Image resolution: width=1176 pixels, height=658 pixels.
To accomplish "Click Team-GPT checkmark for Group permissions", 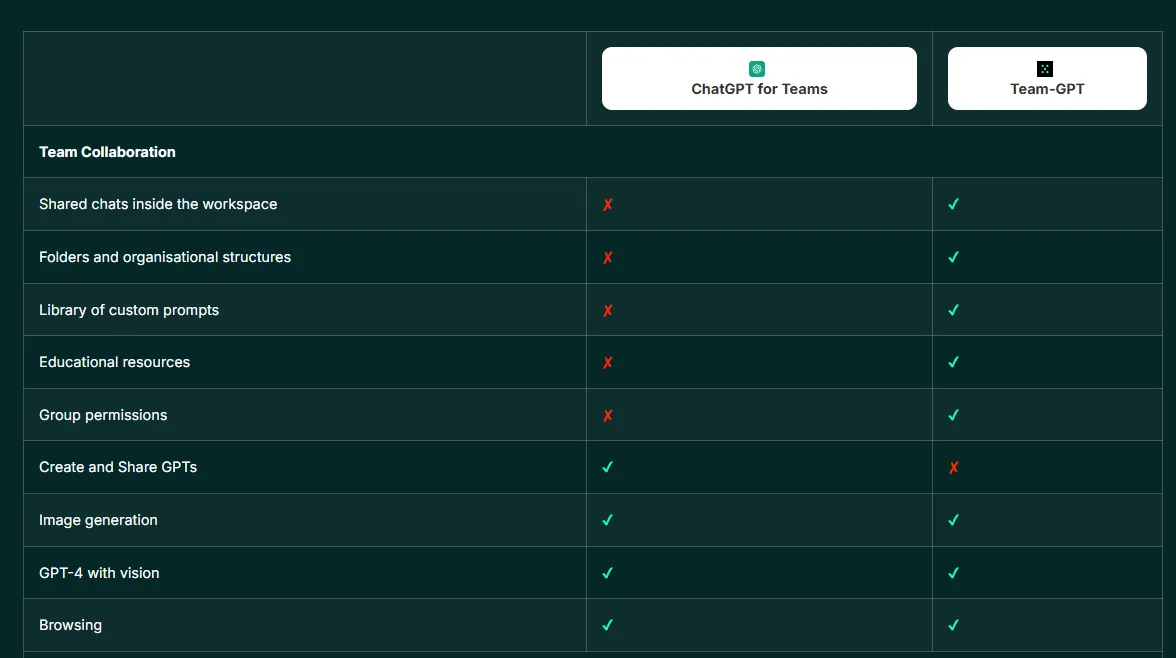I will tap(953, 415).
